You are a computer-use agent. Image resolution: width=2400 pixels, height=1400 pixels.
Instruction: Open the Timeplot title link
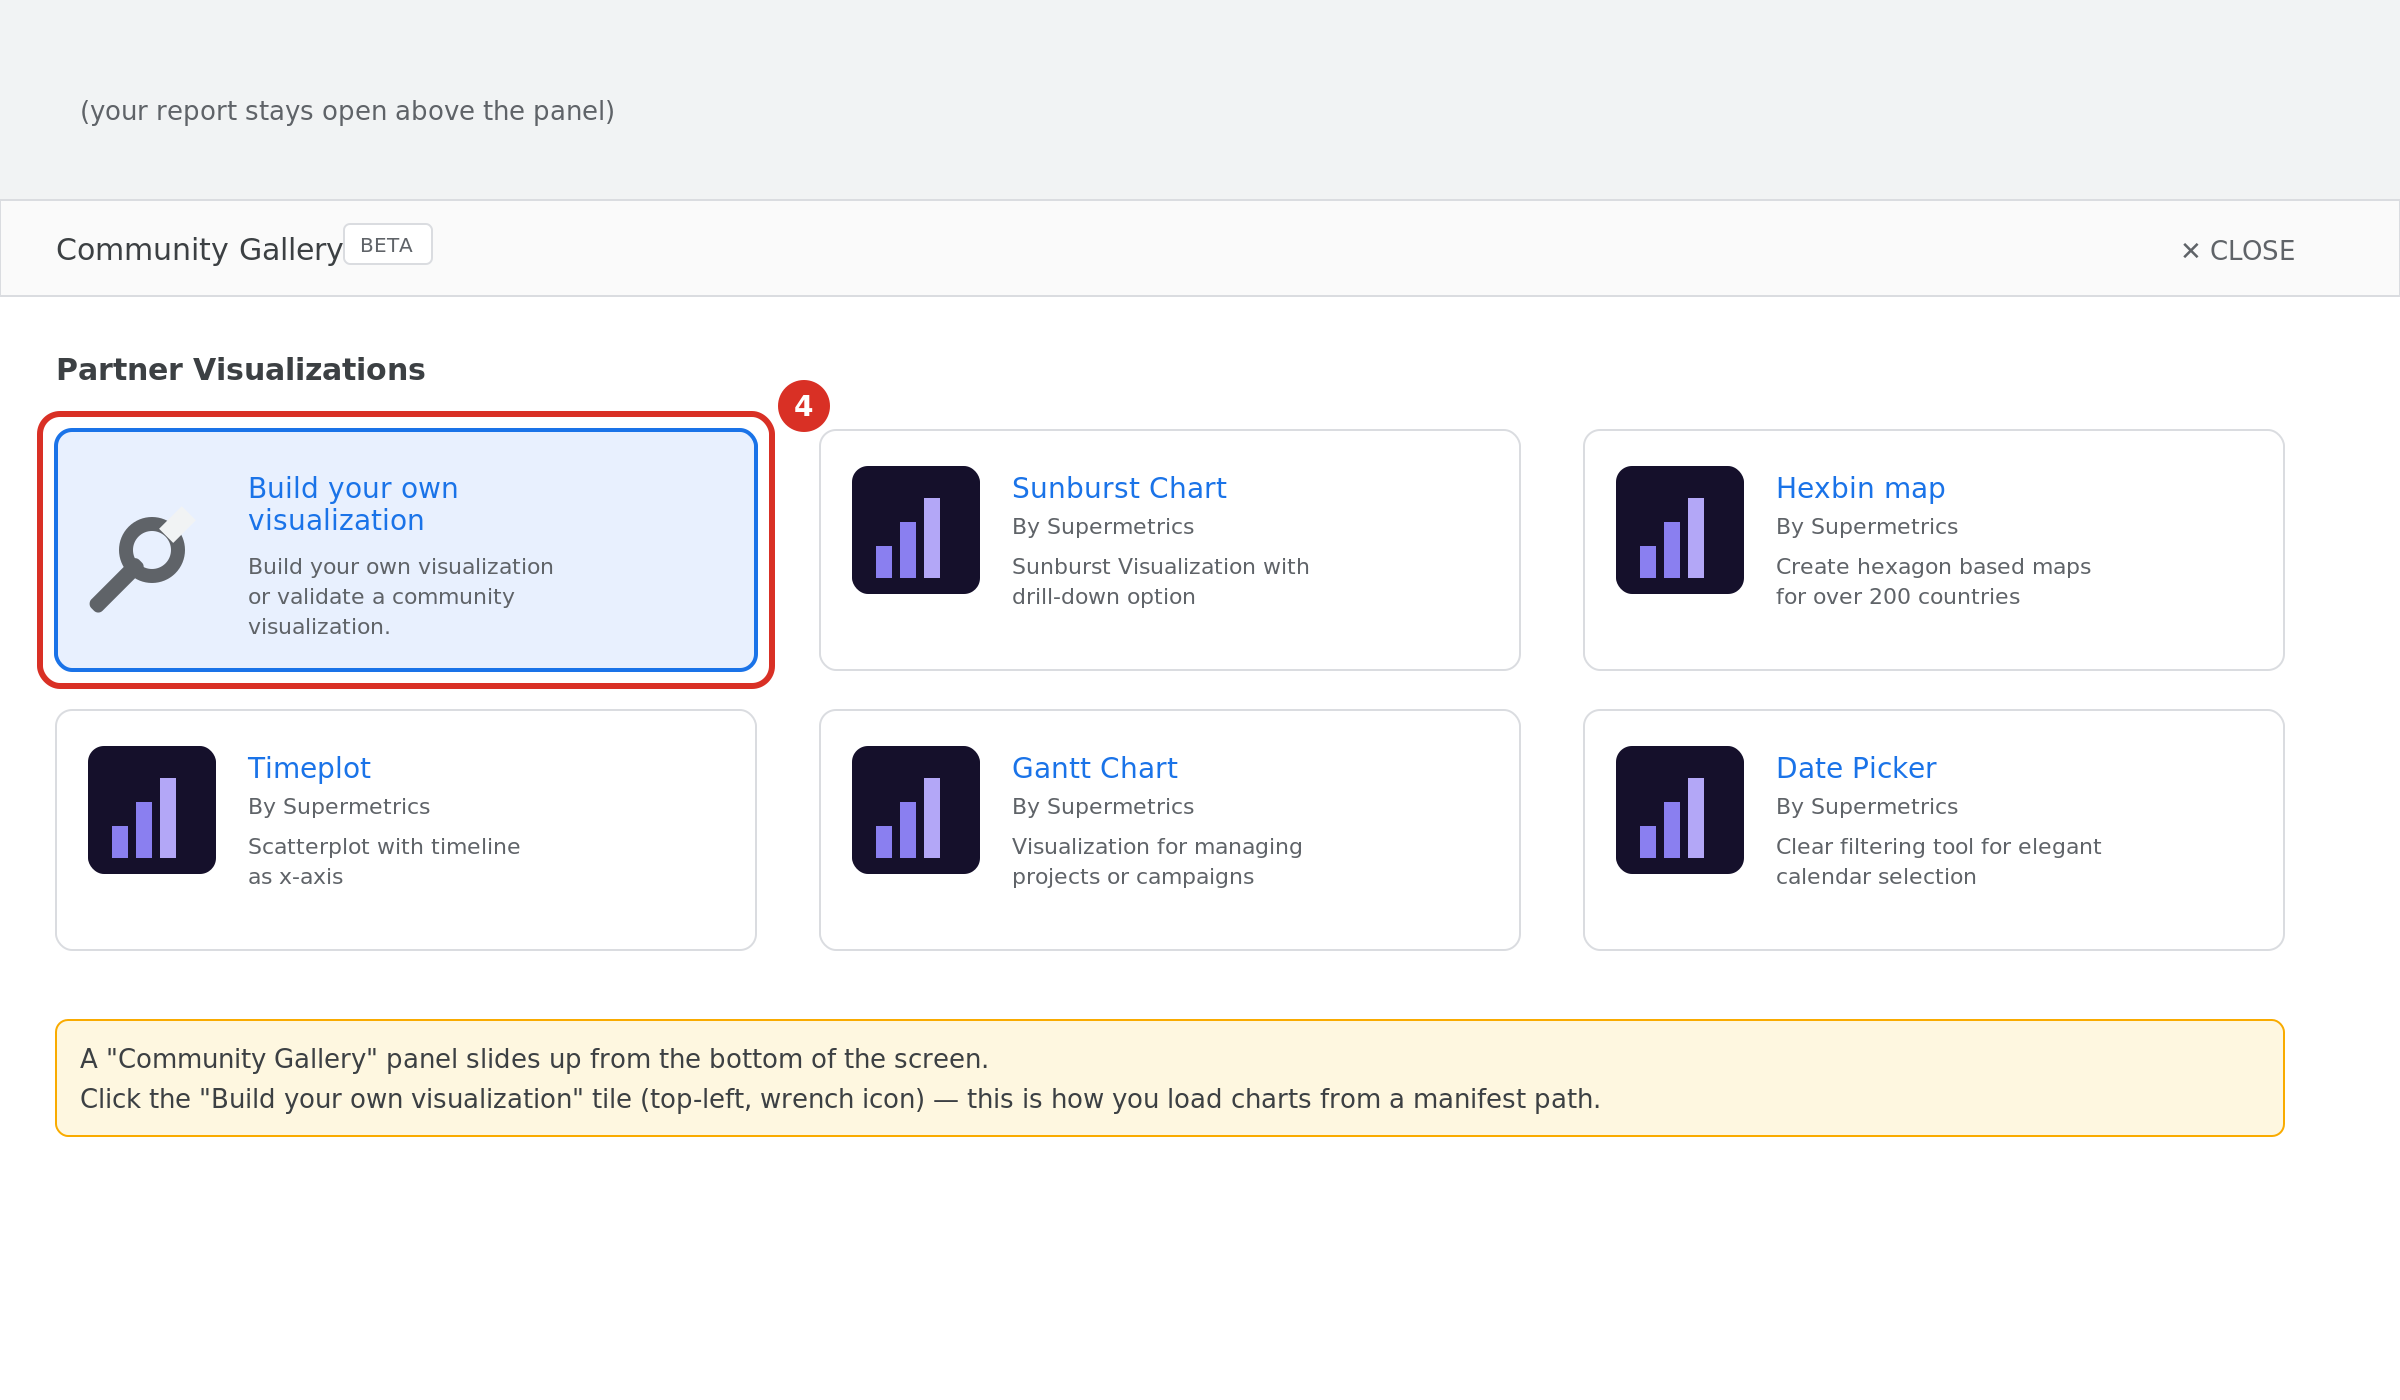pos(309,768)
